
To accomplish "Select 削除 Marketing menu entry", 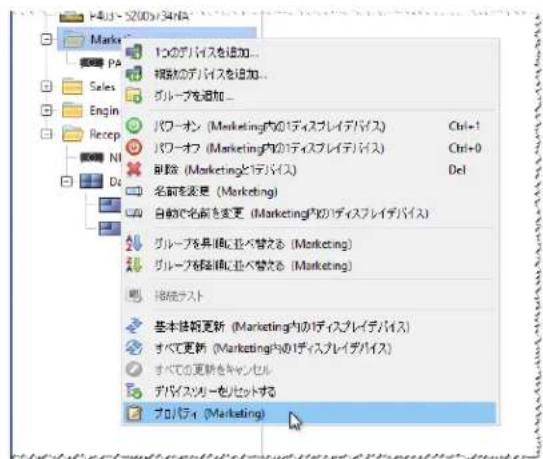I will coord(310,170).
